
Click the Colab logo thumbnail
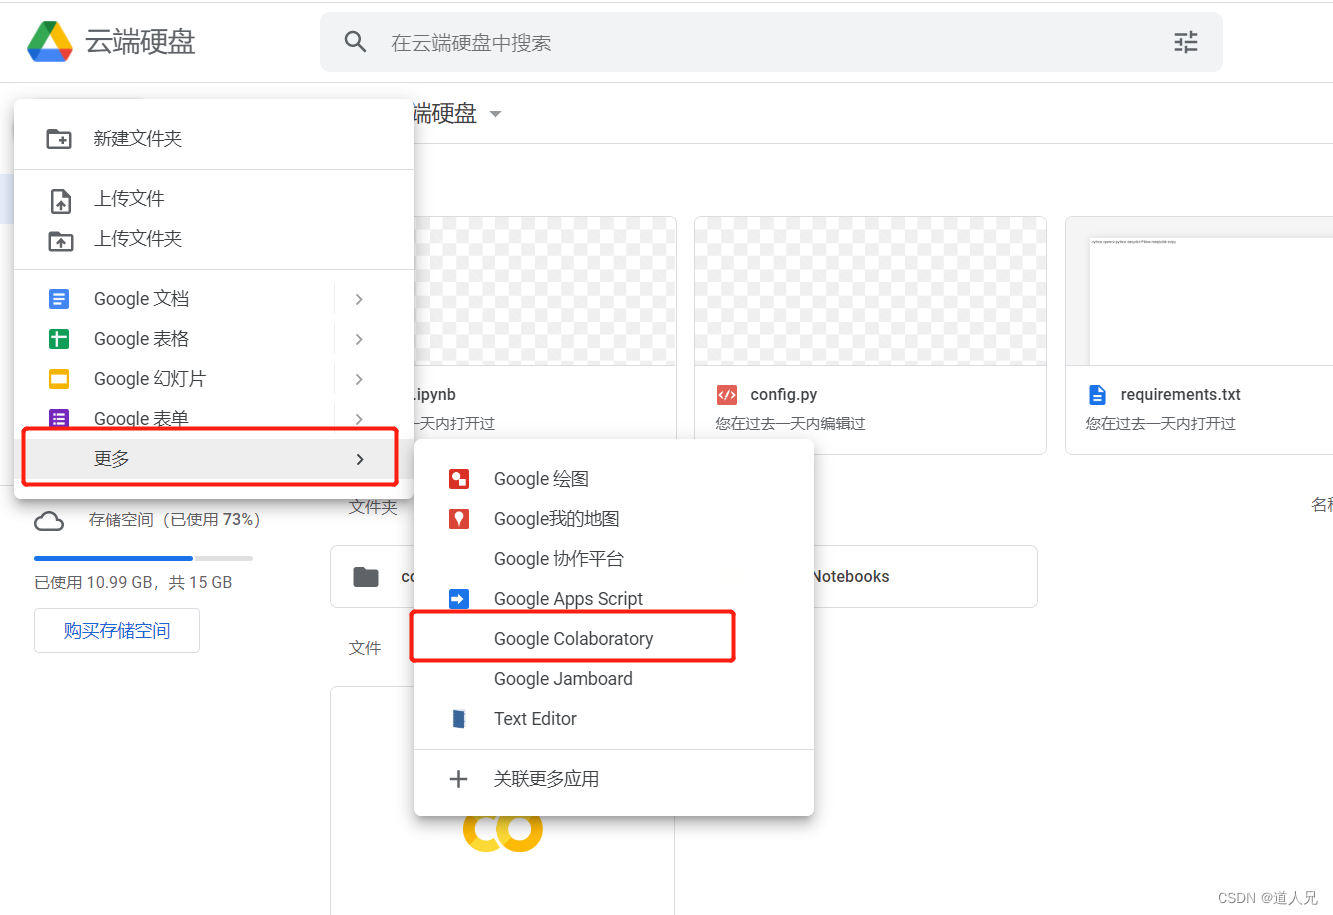click(x=503, y=831)
